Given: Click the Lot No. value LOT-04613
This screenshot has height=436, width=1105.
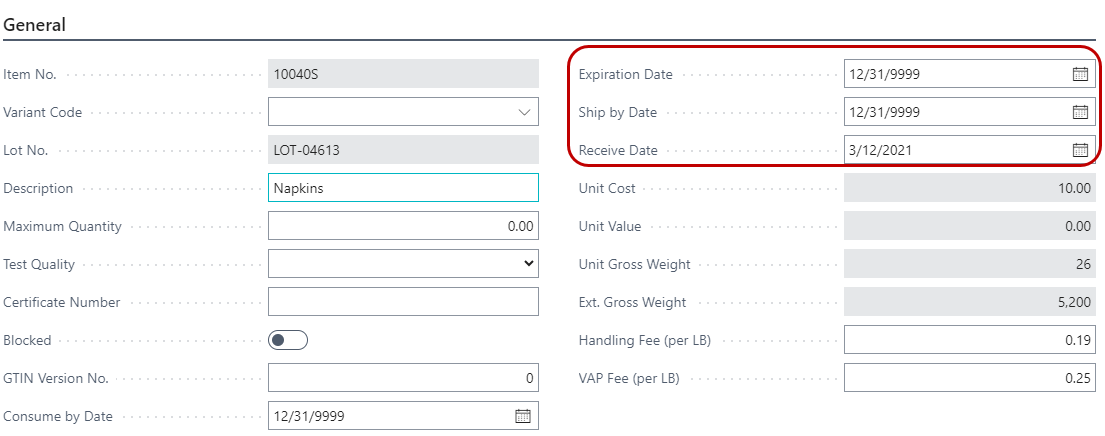Looking at the screenshot, I should (403, 150).
